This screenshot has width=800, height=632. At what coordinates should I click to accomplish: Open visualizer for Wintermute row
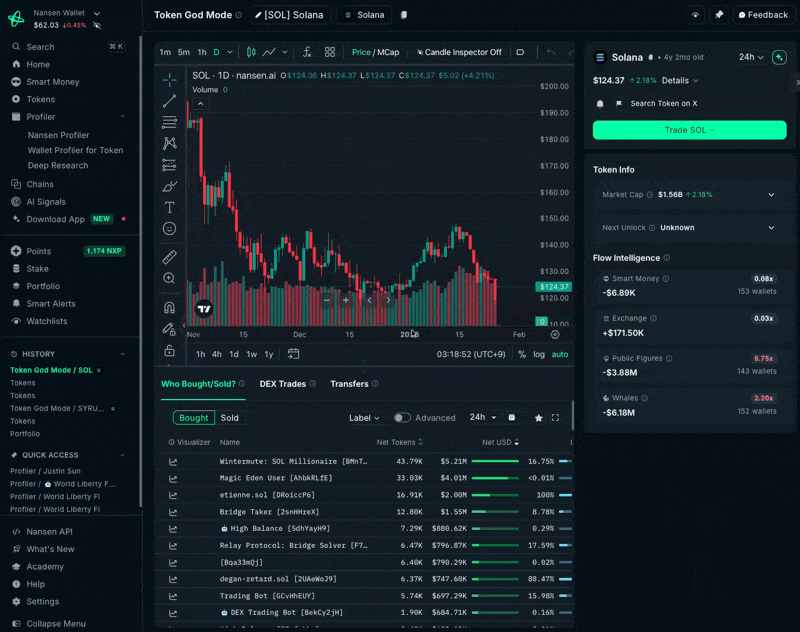(173, 462)
